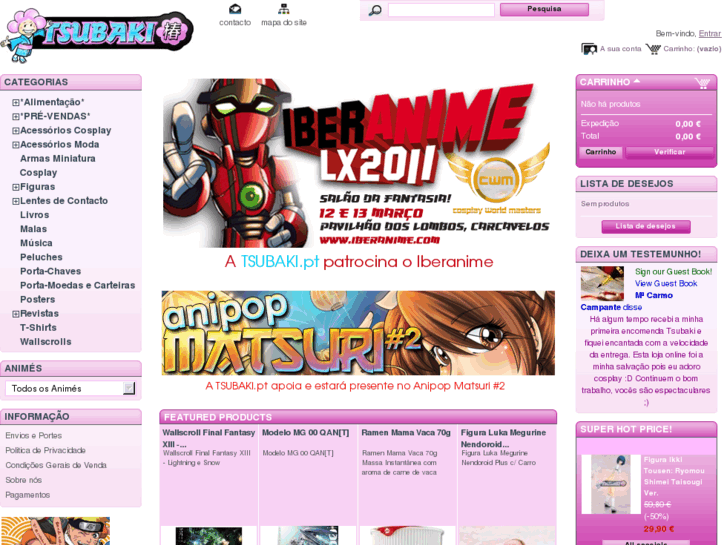Click the Tsubaki logo
The width and height of the screenshot is (727, 545).
coord(96,35)
